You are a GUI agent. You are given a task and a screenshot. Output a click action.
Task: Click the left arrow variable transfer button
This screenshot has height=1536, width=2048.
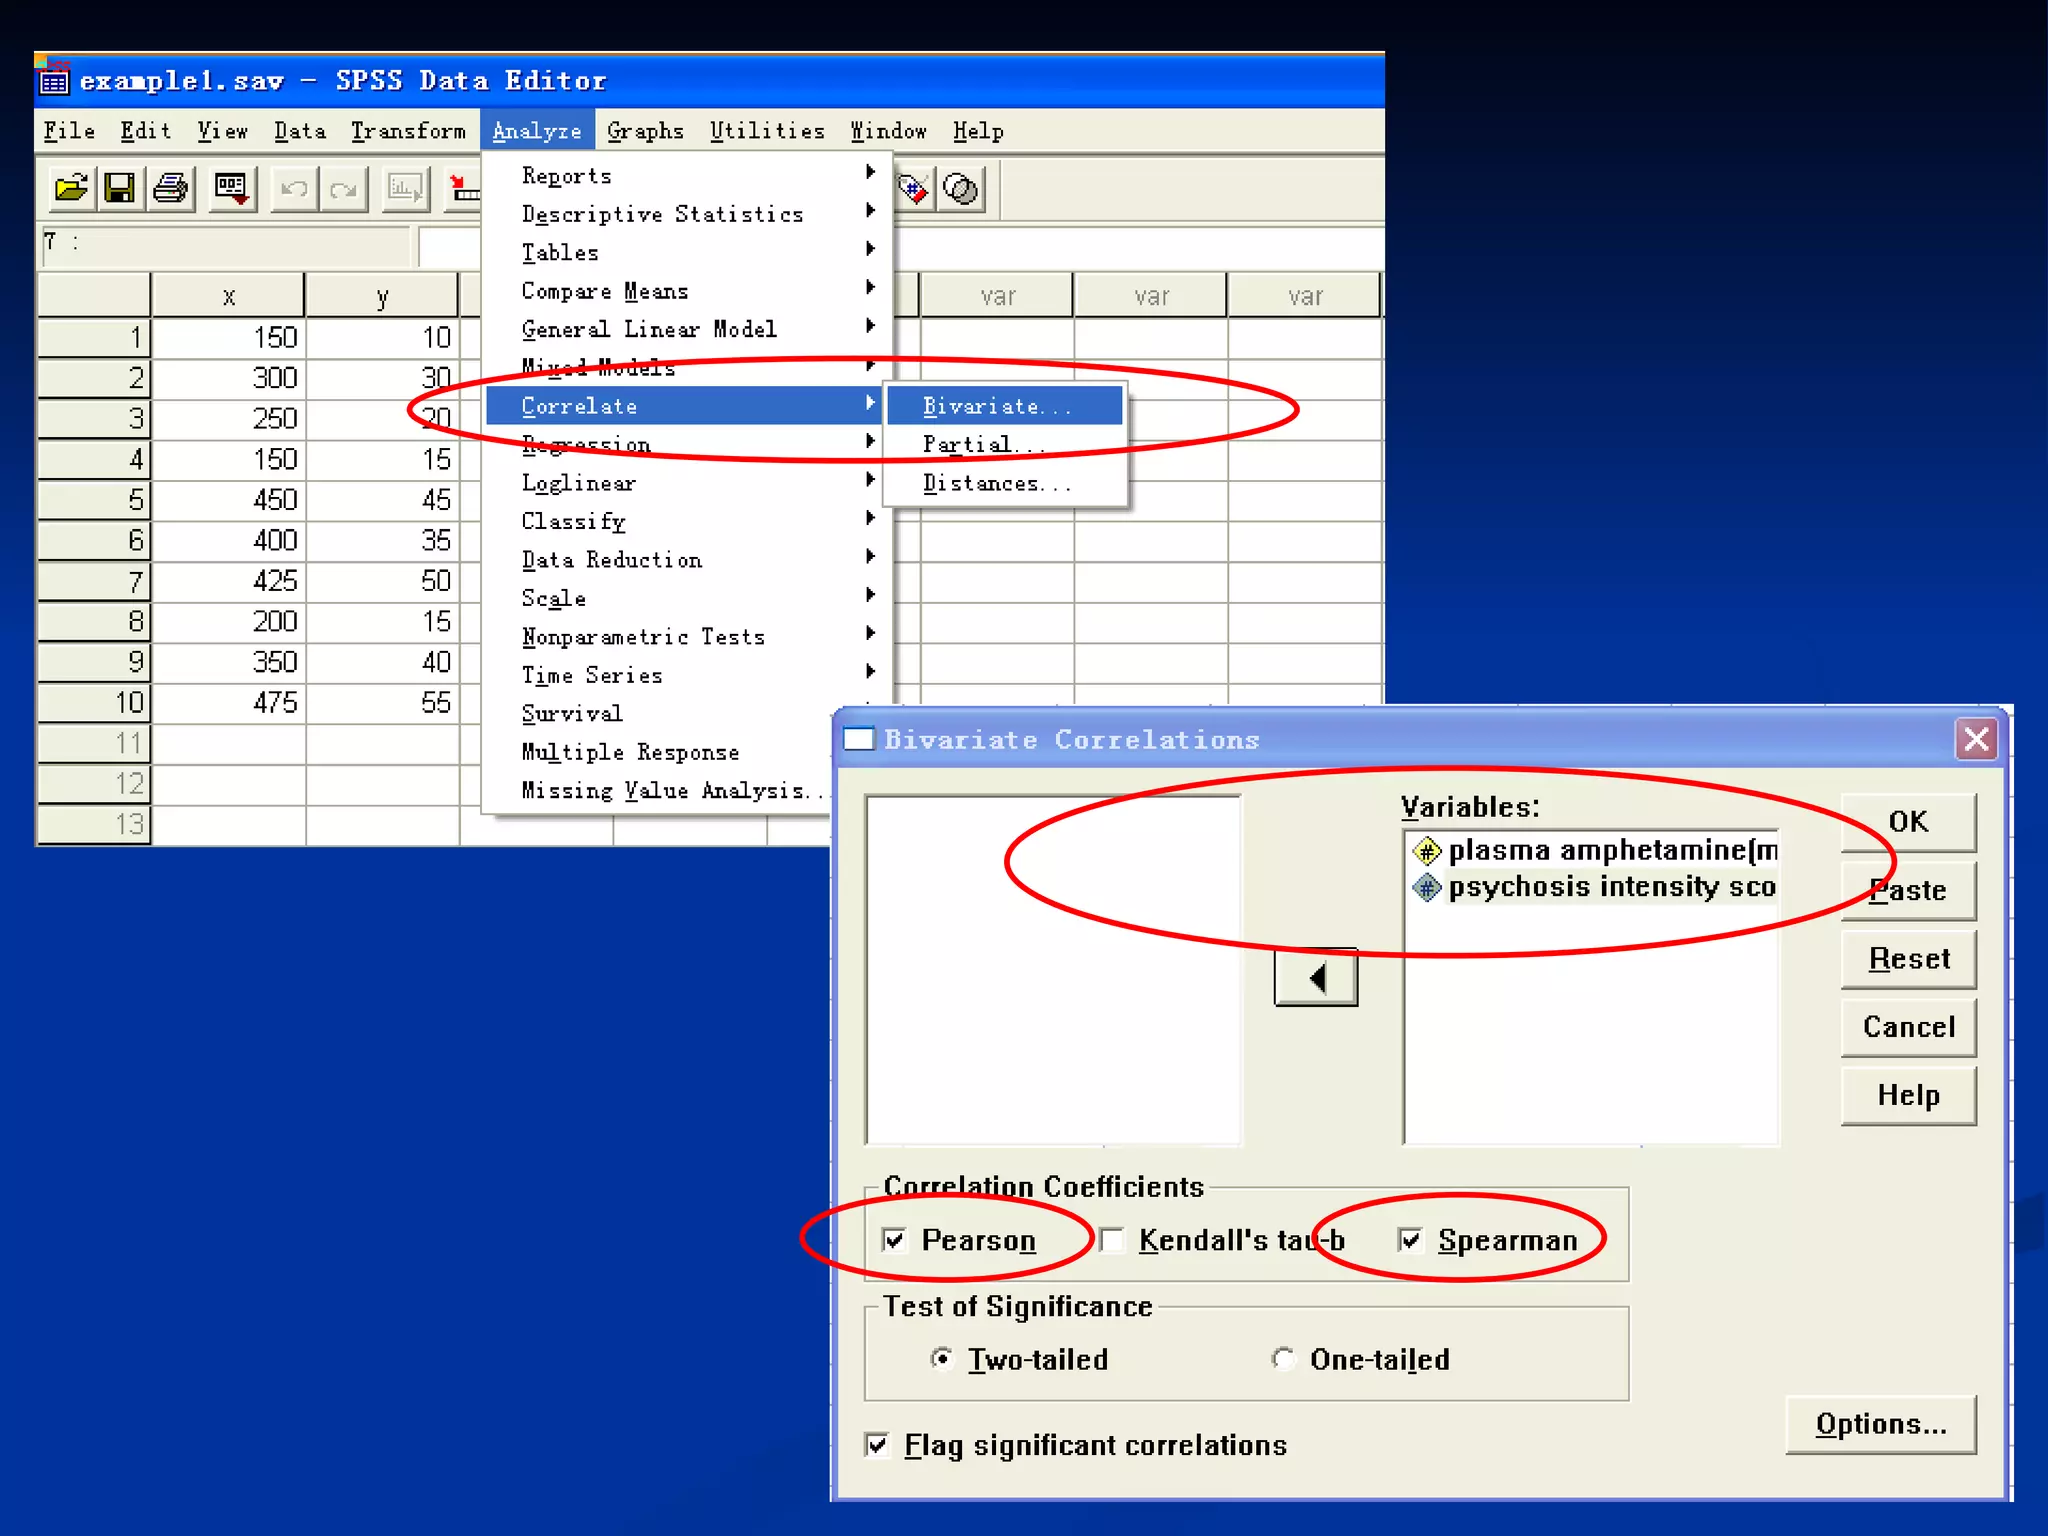[1315, 977]
